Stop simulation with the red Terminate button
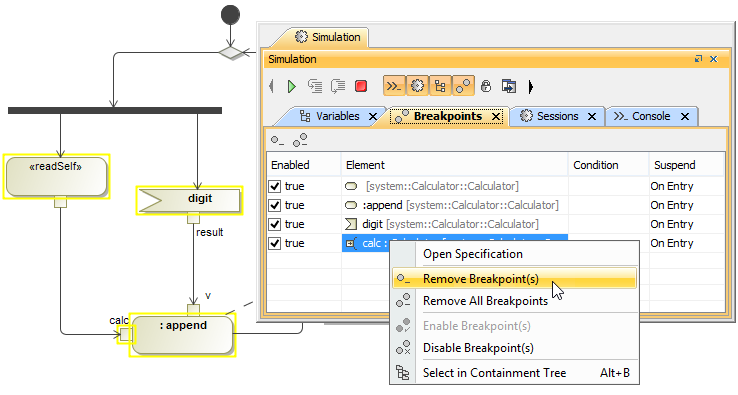 coord(361,86)
